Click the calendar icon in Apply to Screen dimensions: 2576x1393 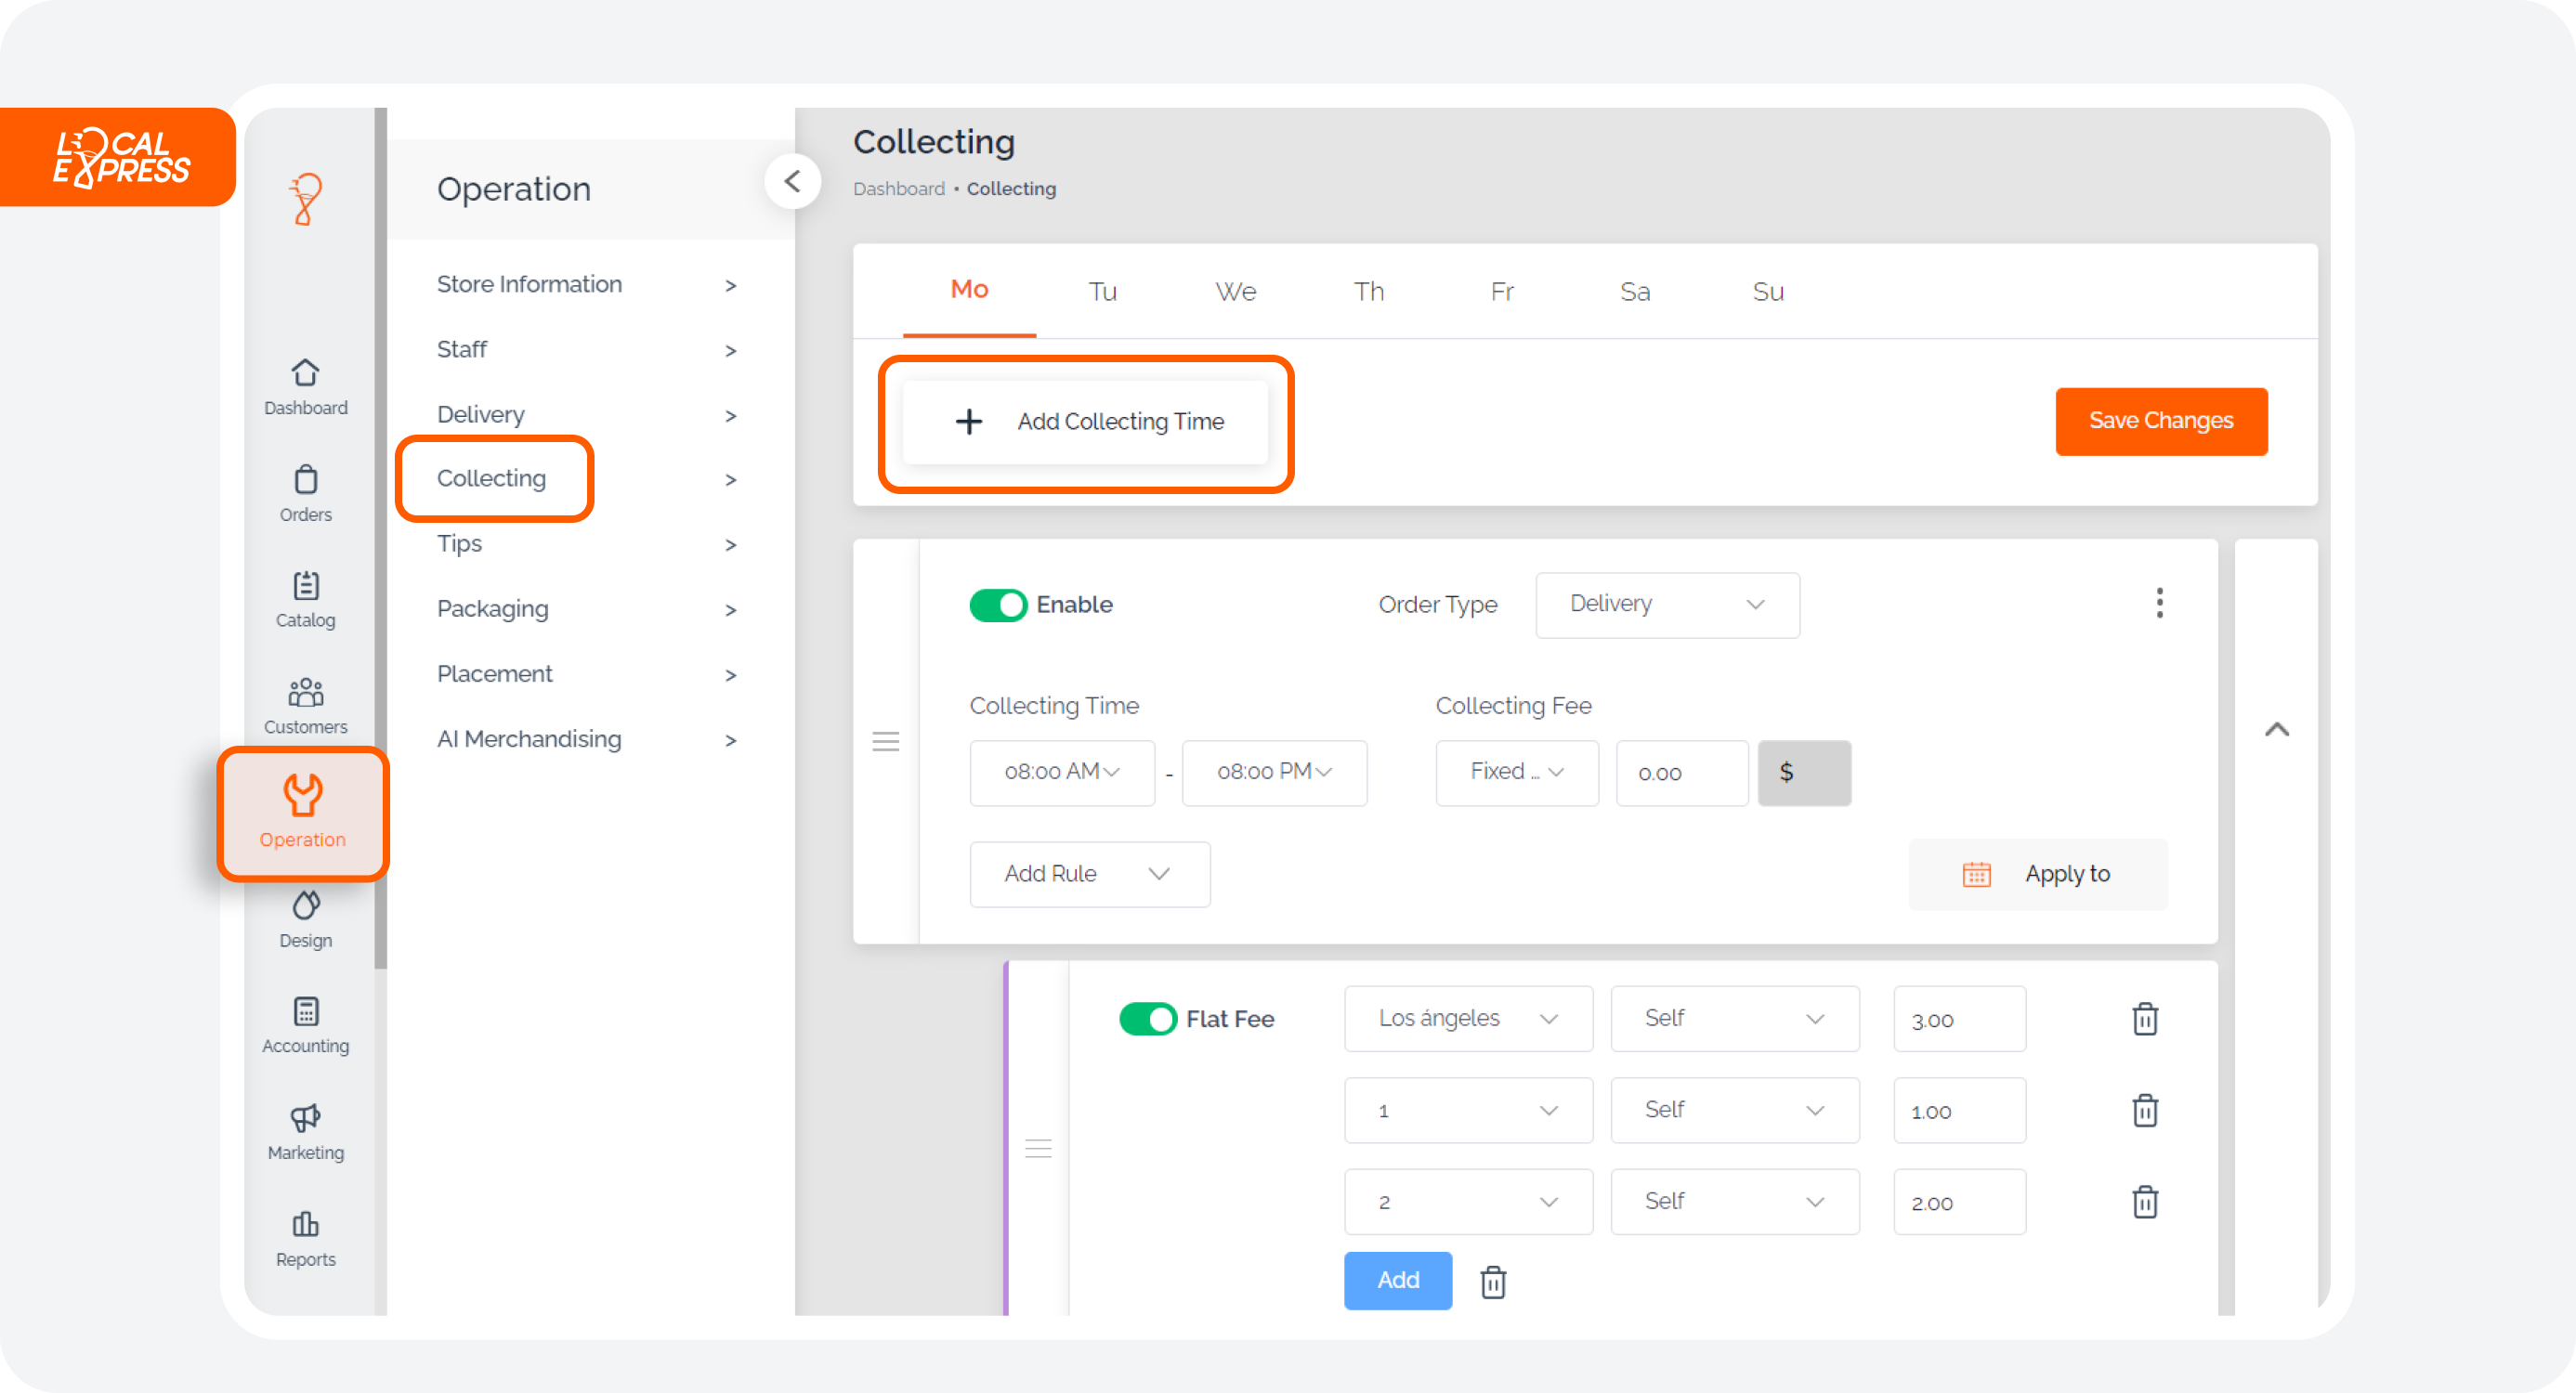click(1976, 874)
